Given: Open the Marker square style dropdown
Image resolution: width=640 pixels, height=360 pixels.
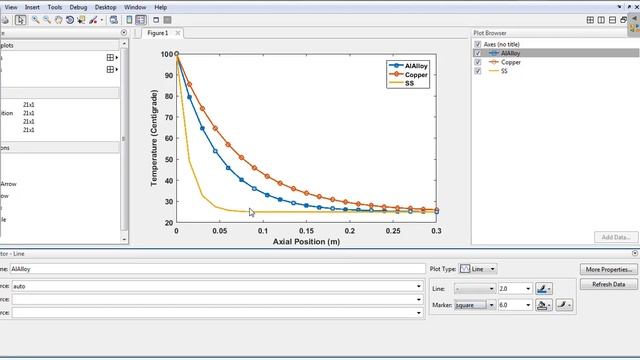Looking at the screenshot, I should tap(475, 305).
